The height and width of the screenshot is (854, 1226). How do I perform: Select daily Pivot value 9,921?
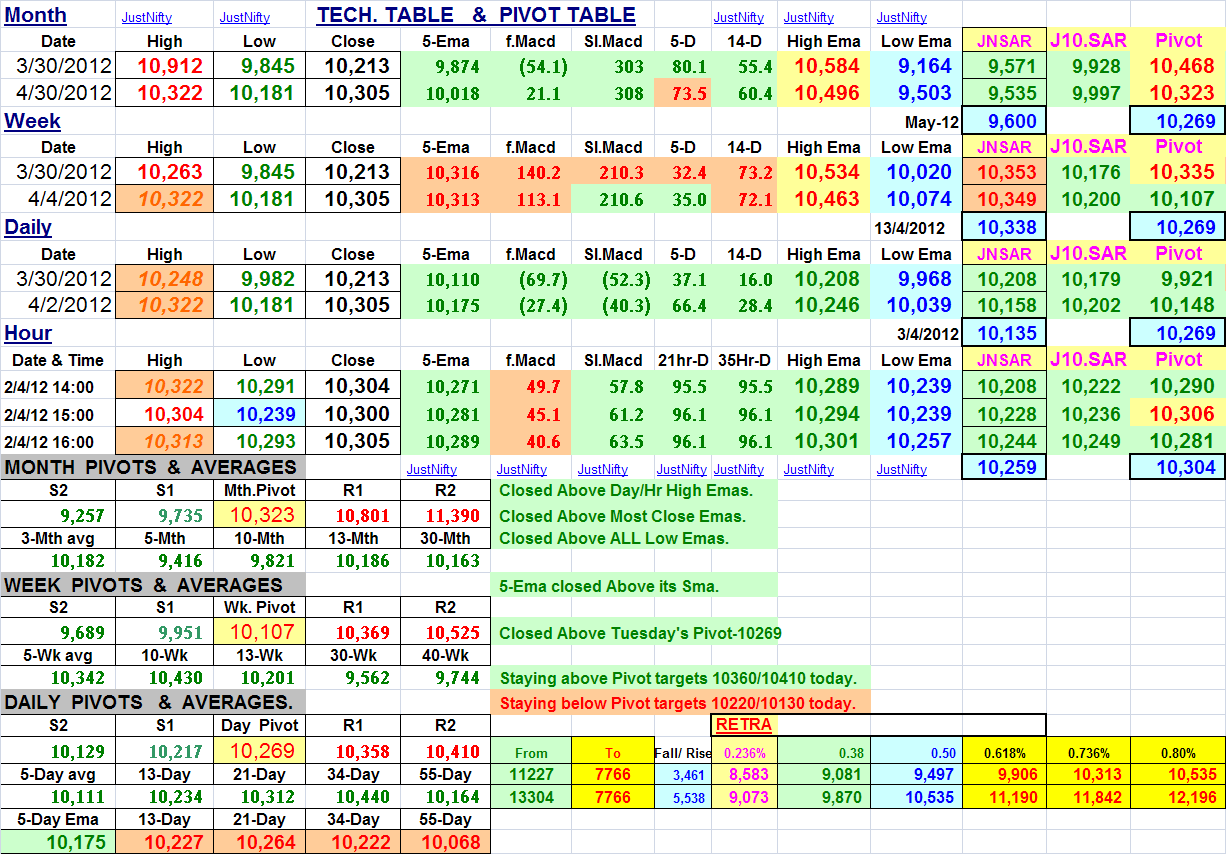[1178, 279]
